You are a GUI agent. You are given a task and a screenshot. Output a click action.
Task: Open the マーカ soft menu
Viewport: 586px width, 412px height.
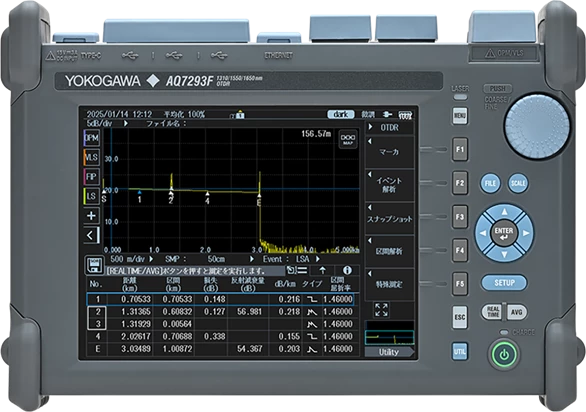tap(389, 152)
